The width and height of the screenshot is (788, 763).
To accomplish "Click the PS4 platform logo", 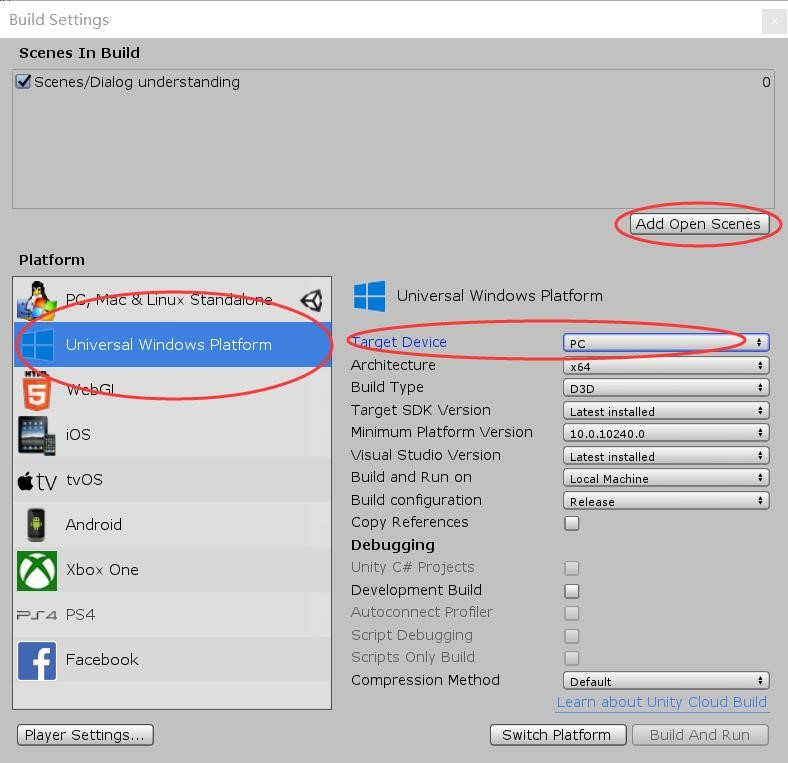I will point(37,615).
